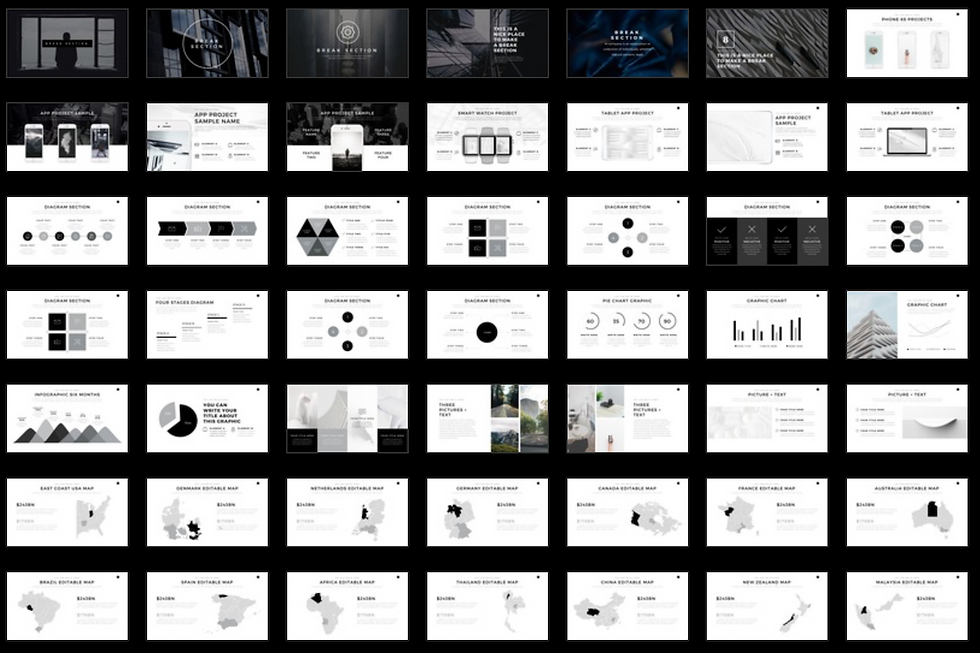
Task: Open the Netherlands Editable Map slide
Action: click(348, 512)
